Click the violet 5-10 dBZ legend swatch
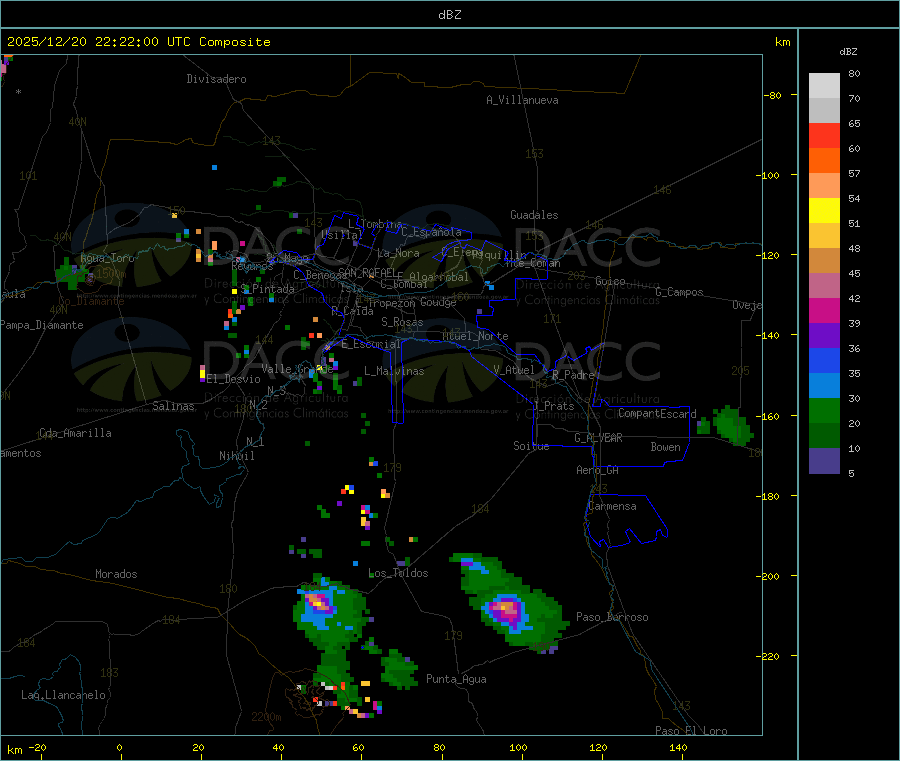Screen dimensions: 900x761 click(824, 461)
